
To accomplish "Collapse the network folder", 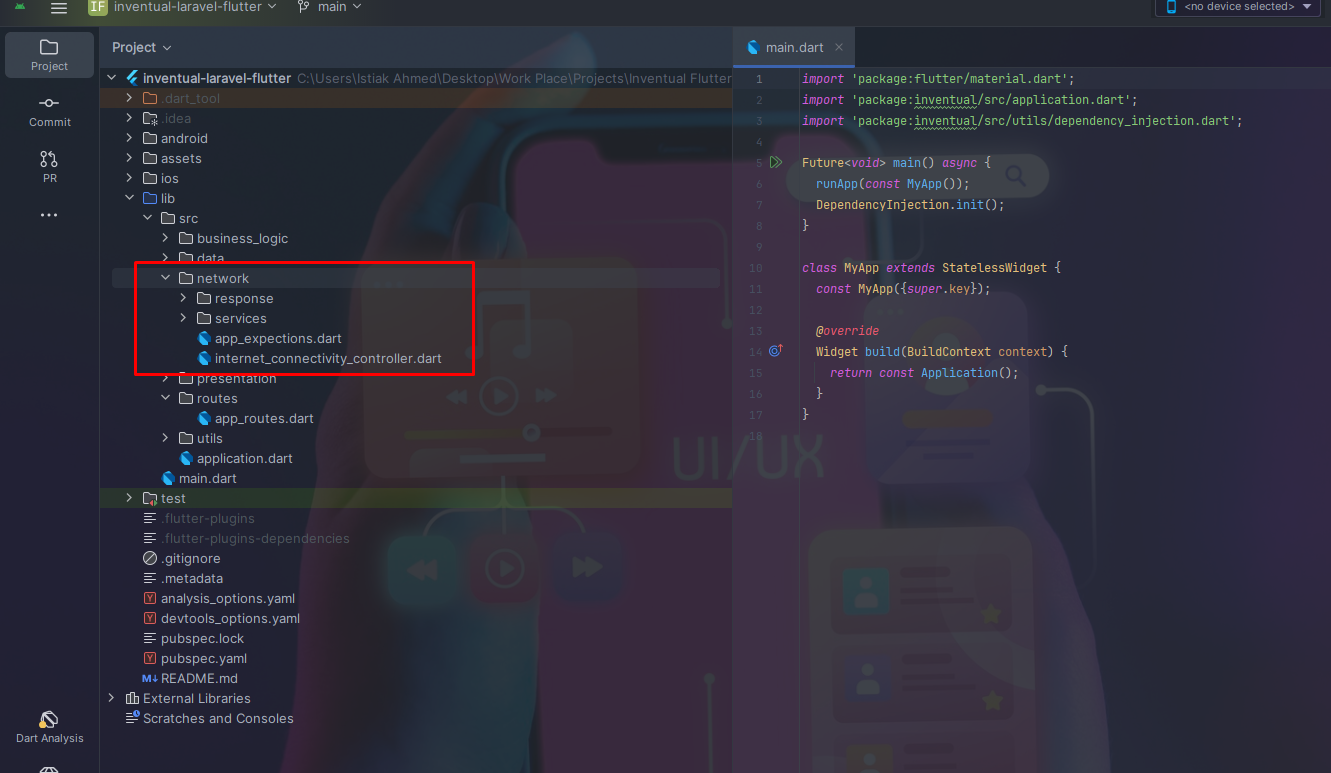I will (166, 278).
